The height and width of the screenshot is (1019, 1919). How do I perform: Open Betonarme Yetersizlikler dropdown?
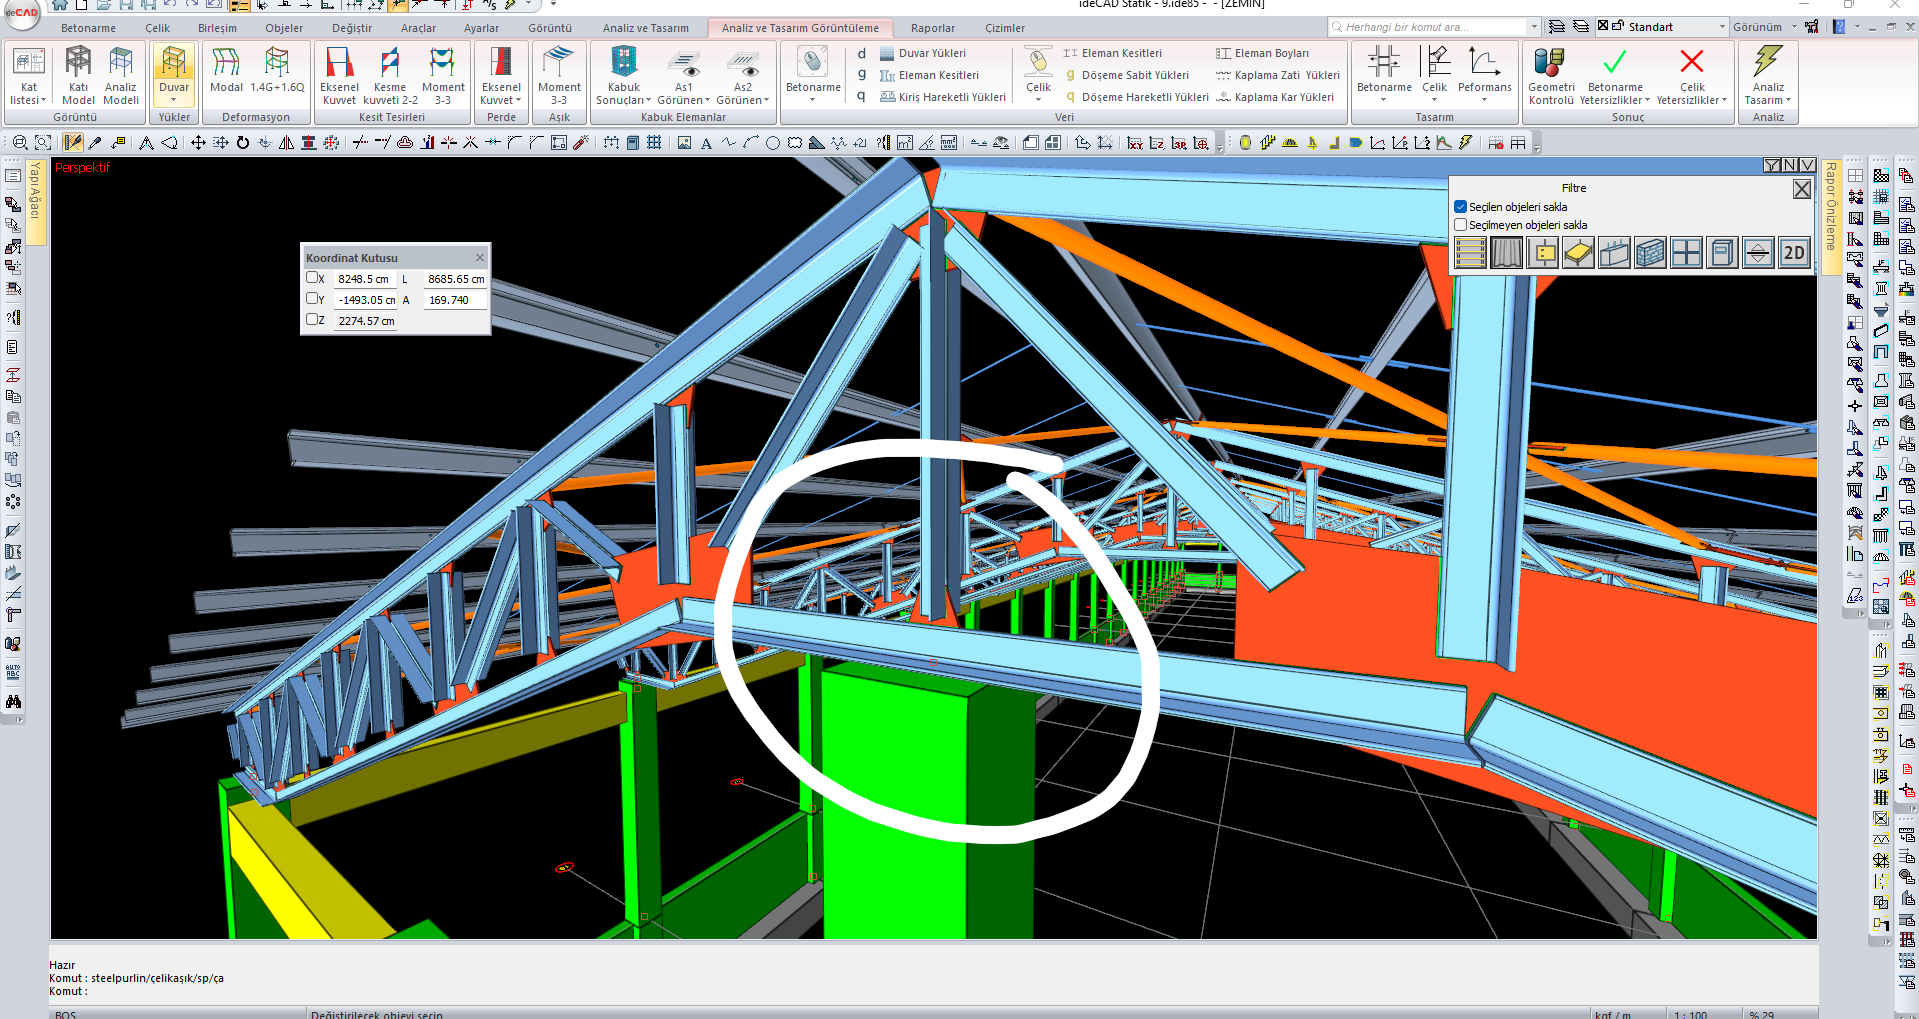coord(1614,93)
